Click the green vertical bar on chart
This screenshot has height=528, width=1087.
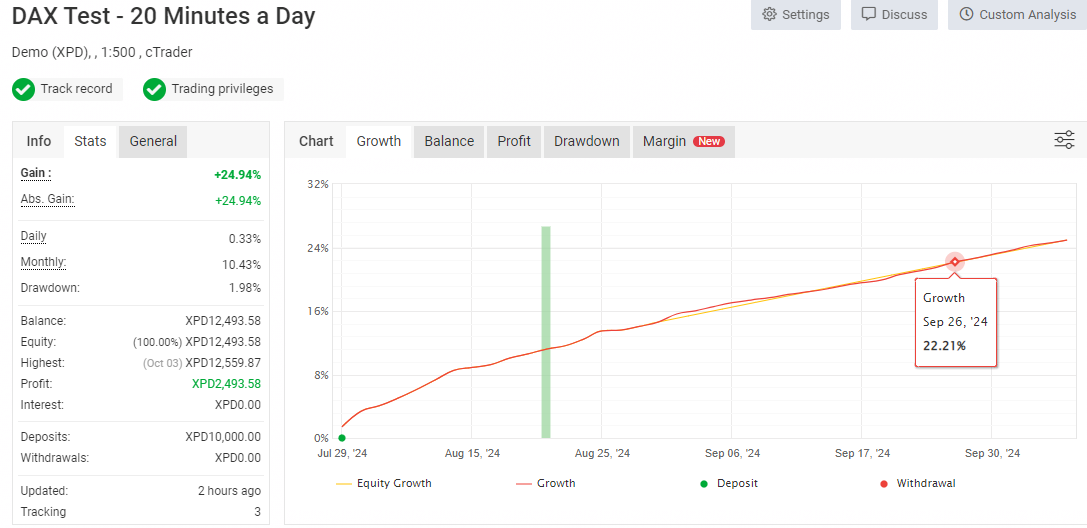[546, 332]
